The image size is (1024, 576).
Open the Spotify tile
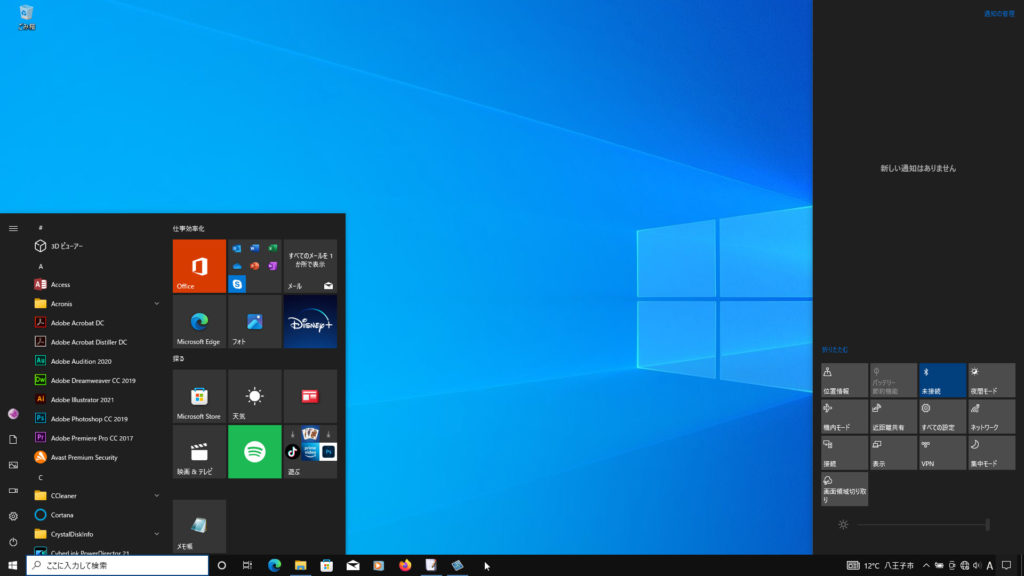tap(254, 451)
